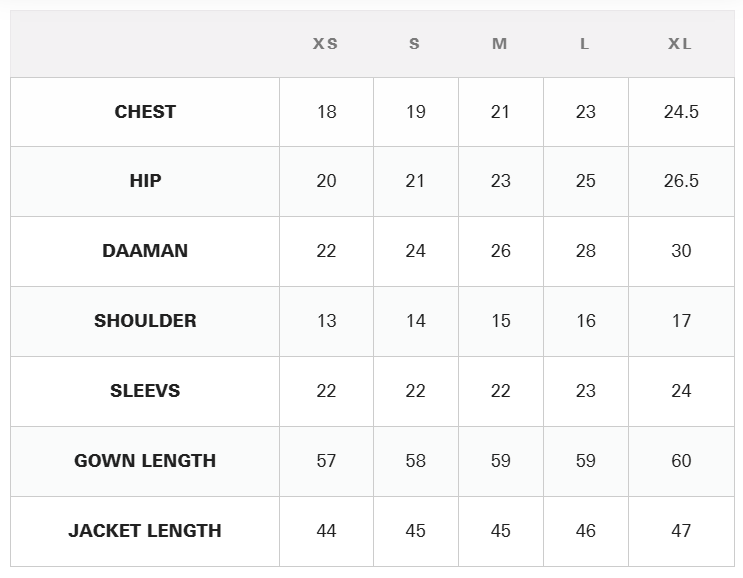The image size is (743, 578).
Task: Select the L size column header
Action: 585,44
